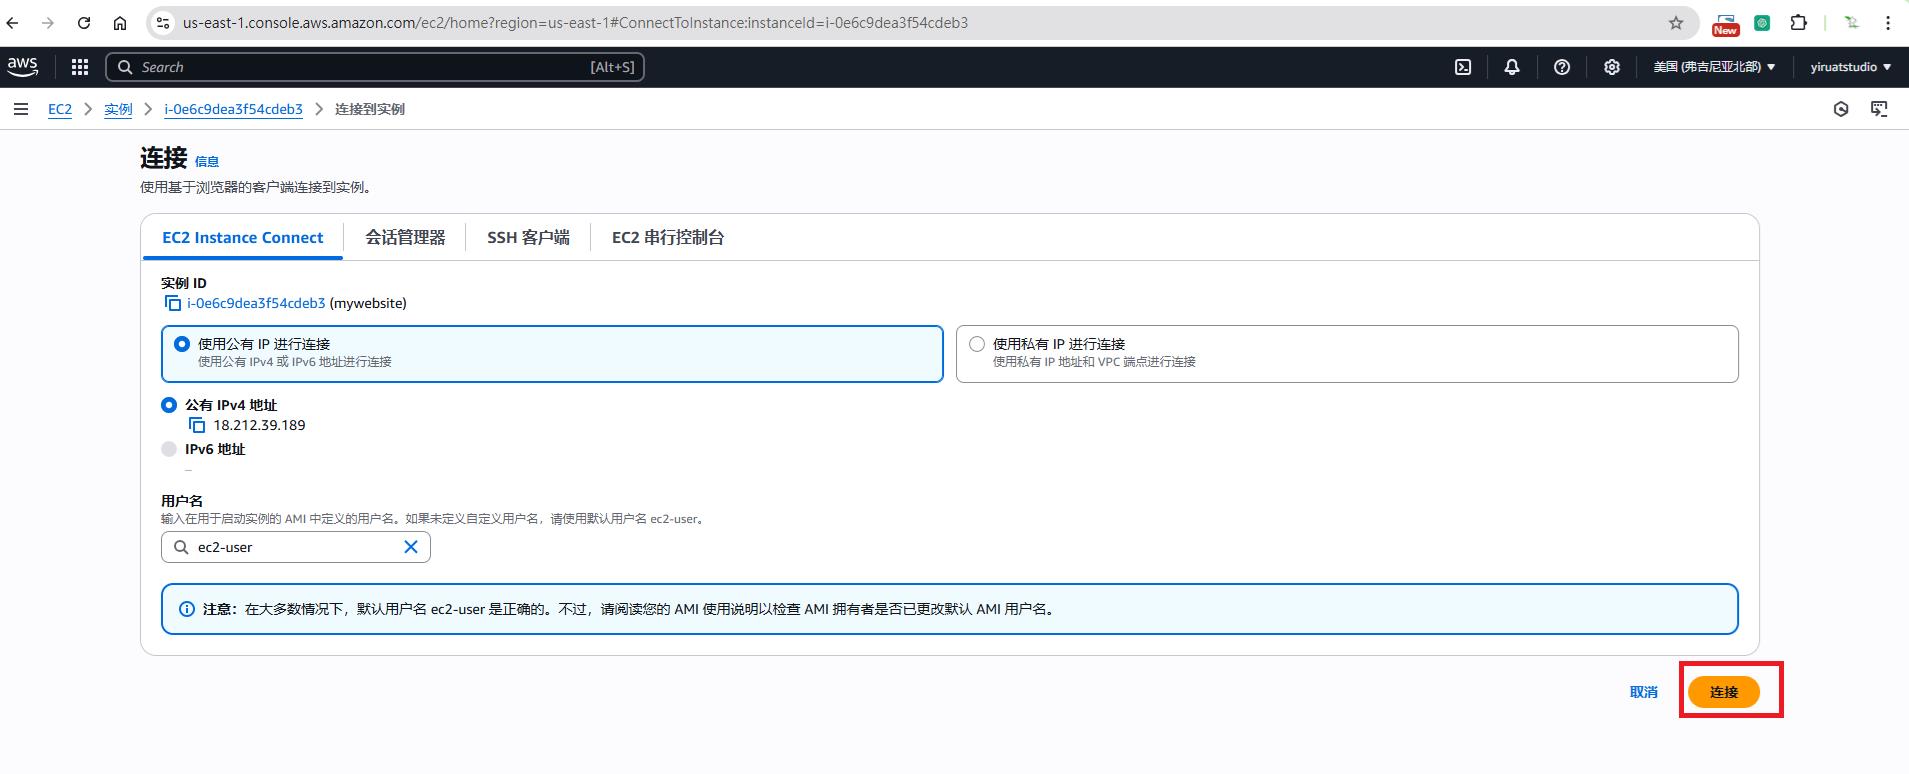Click the AWS Search box

pos(375,67)
